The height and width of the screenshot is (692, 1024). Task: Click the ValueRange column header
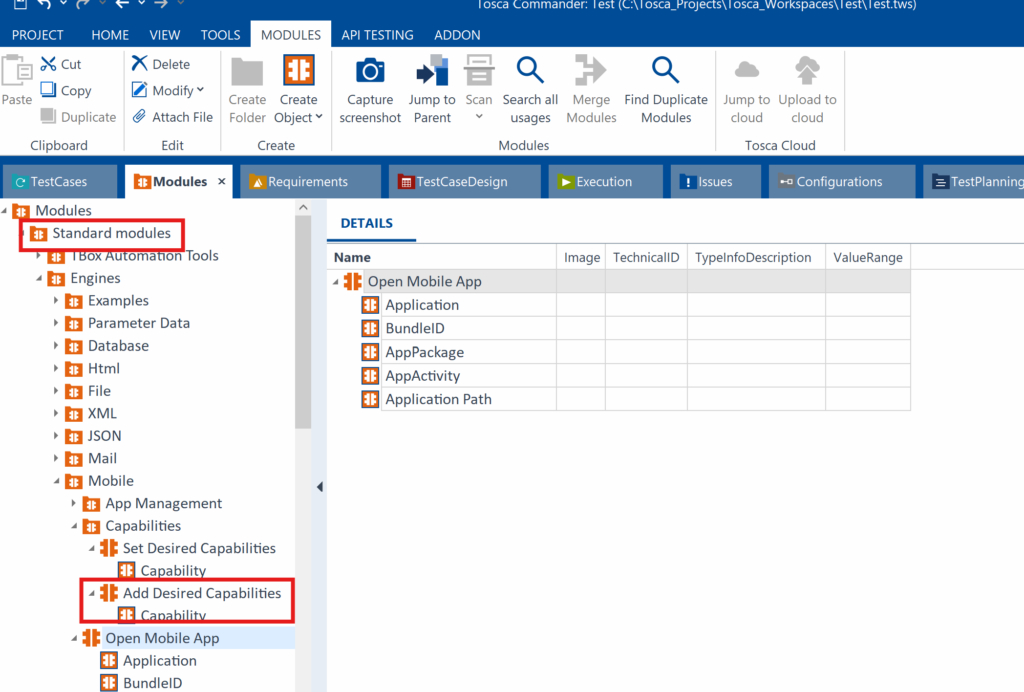(x=868, y=257)
